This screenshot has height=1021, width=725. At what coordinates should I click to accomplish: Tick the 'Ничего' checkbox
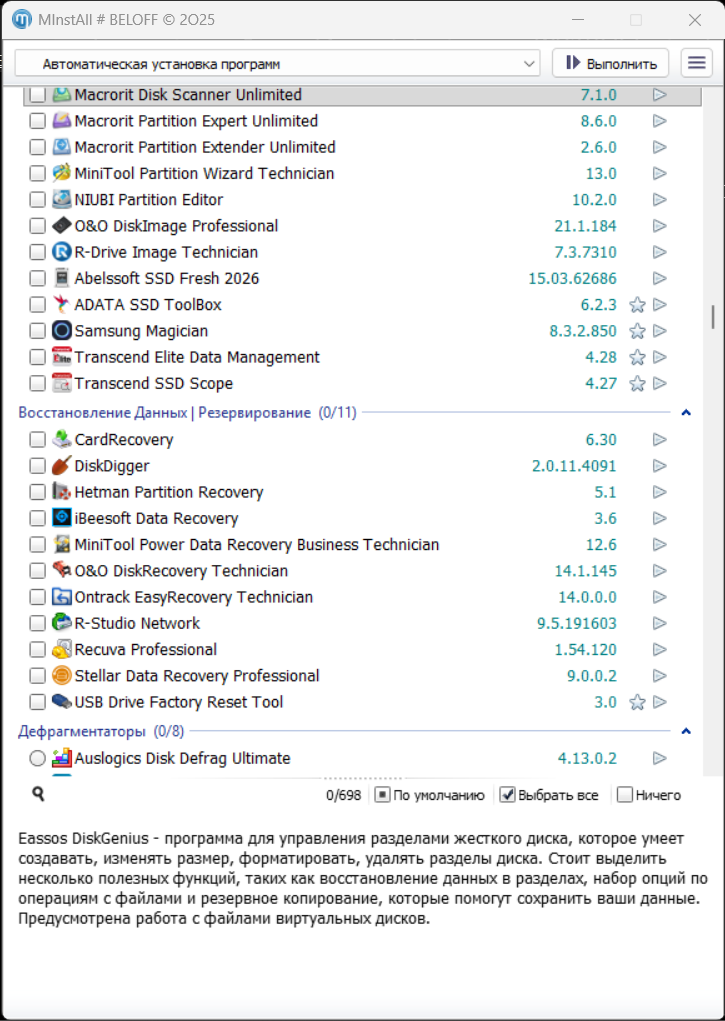coord(625,795)
